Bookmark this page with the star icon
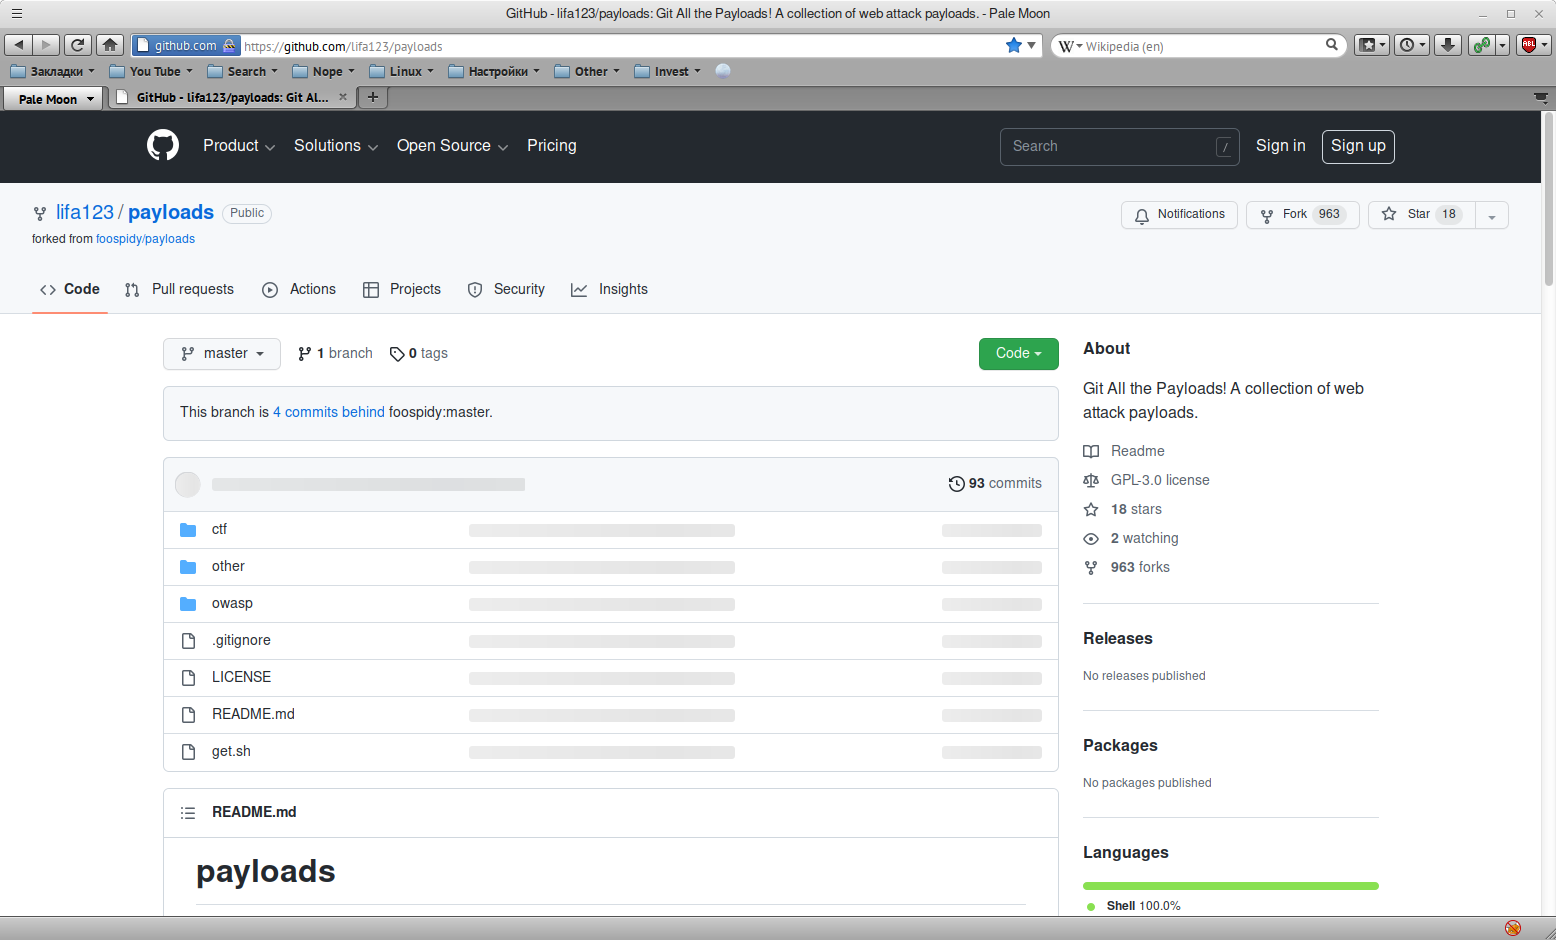 tap(1014, 45)
